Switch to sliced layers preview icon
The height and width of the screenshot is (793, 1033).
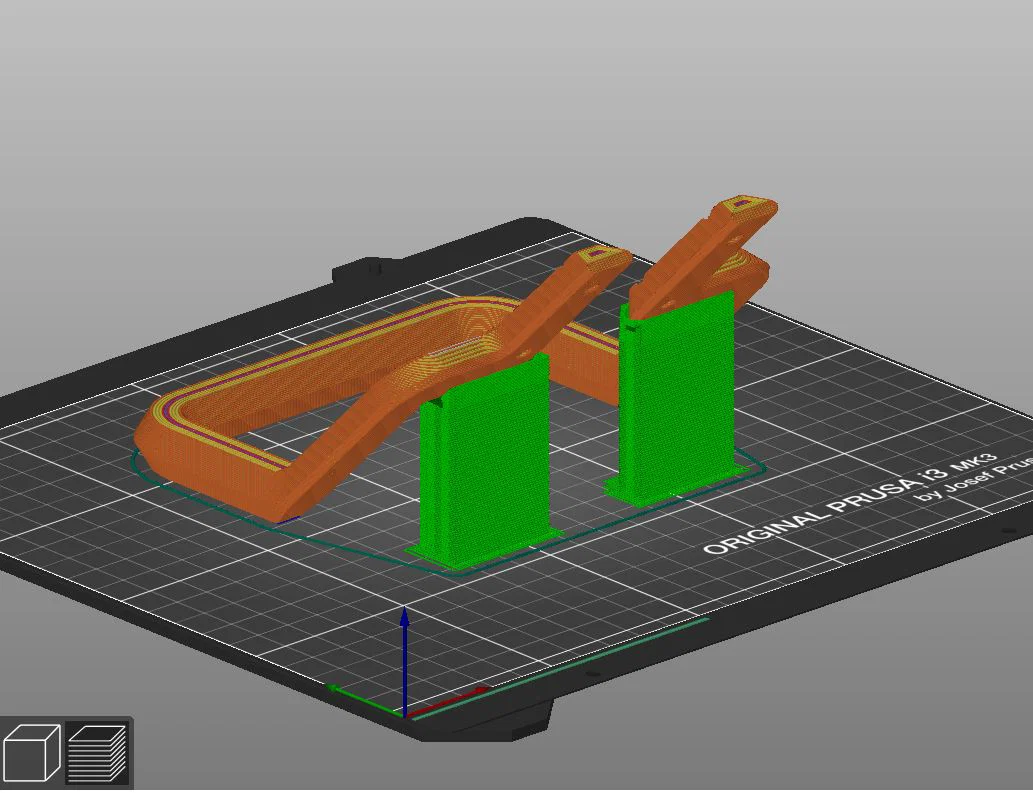pyautogui.click(x=98, y=753)
